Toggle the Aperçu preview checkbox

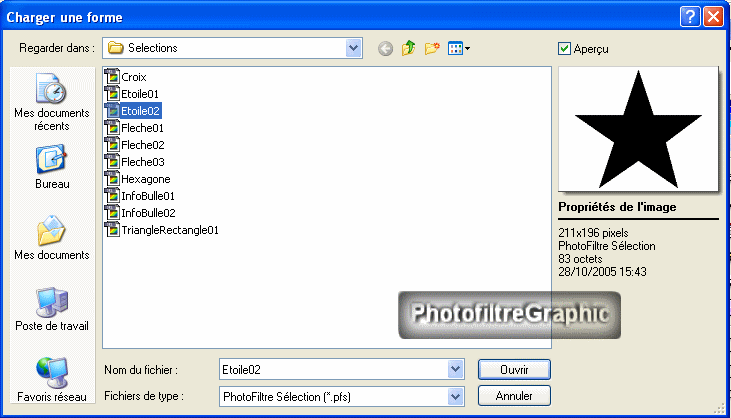(565, 48)
